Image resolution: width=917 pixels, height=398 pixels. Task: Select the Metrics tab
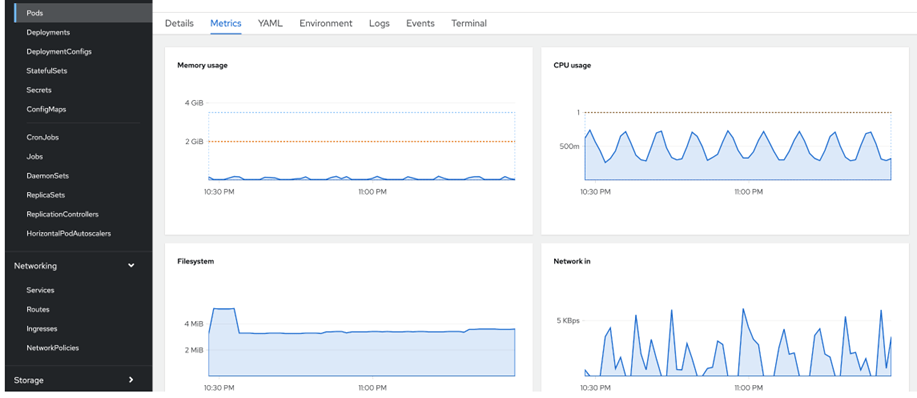tap(226, 23)
